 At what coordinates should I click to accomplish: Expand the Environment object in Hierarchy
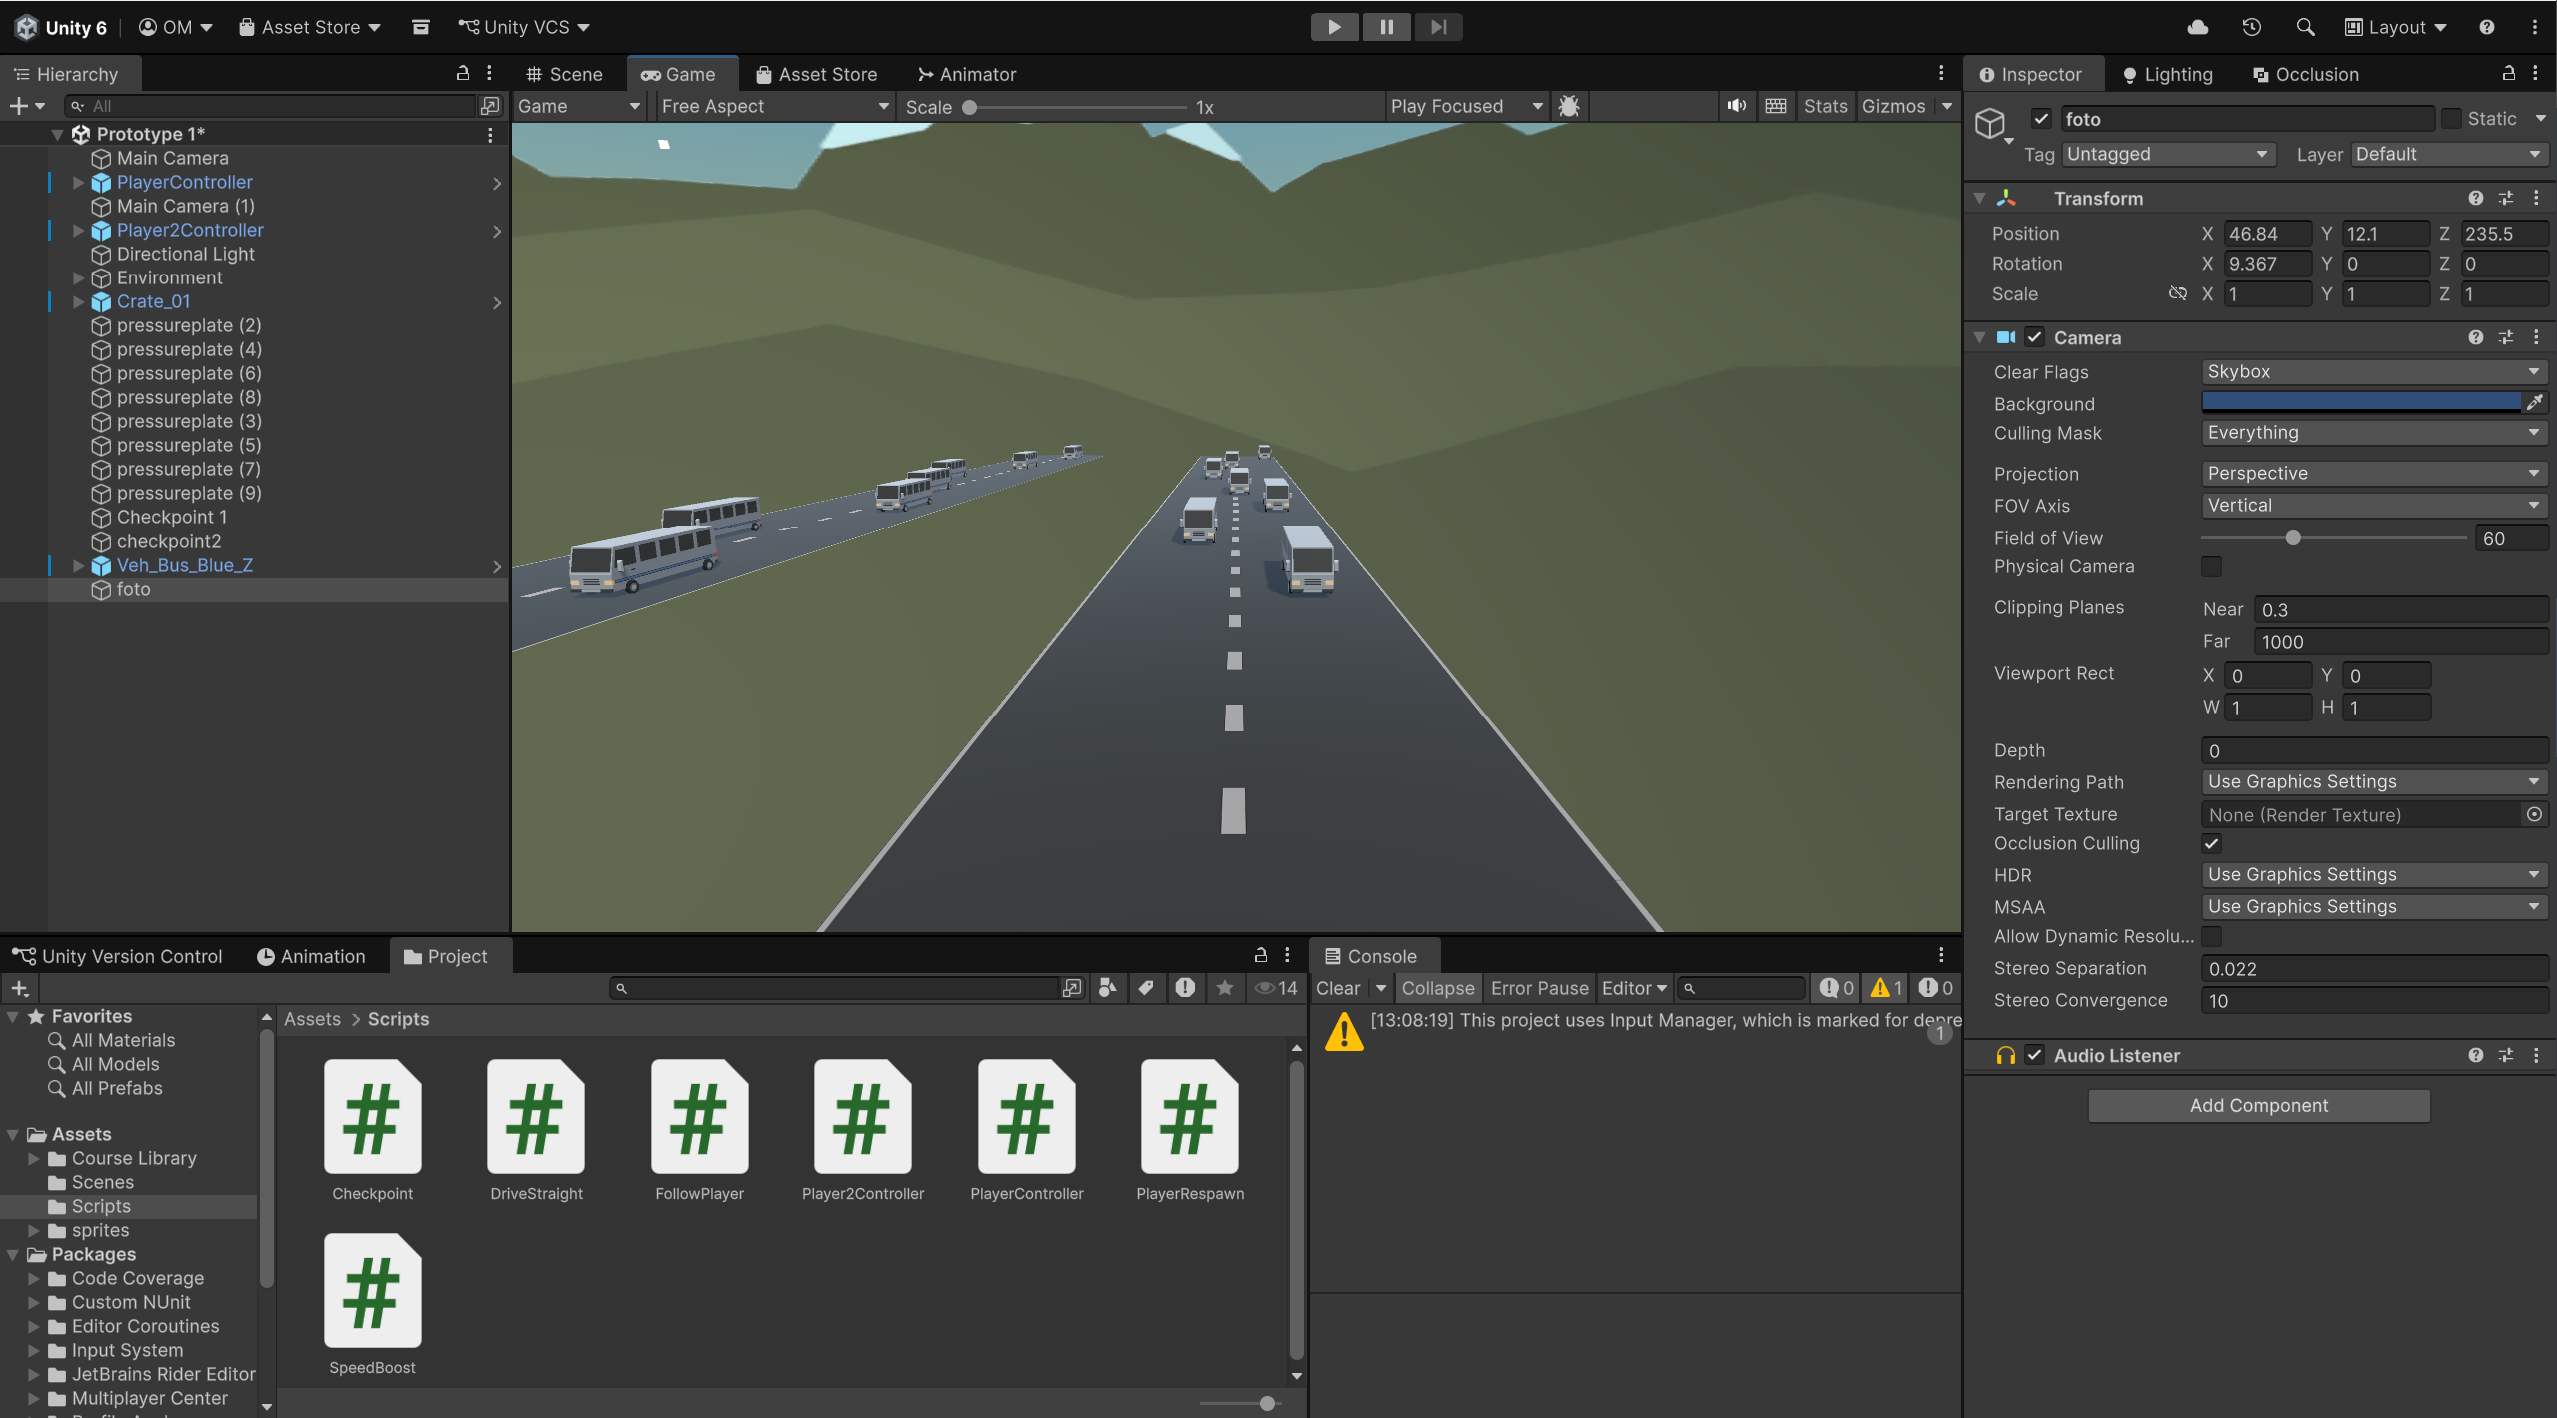(x=78, y=278)
